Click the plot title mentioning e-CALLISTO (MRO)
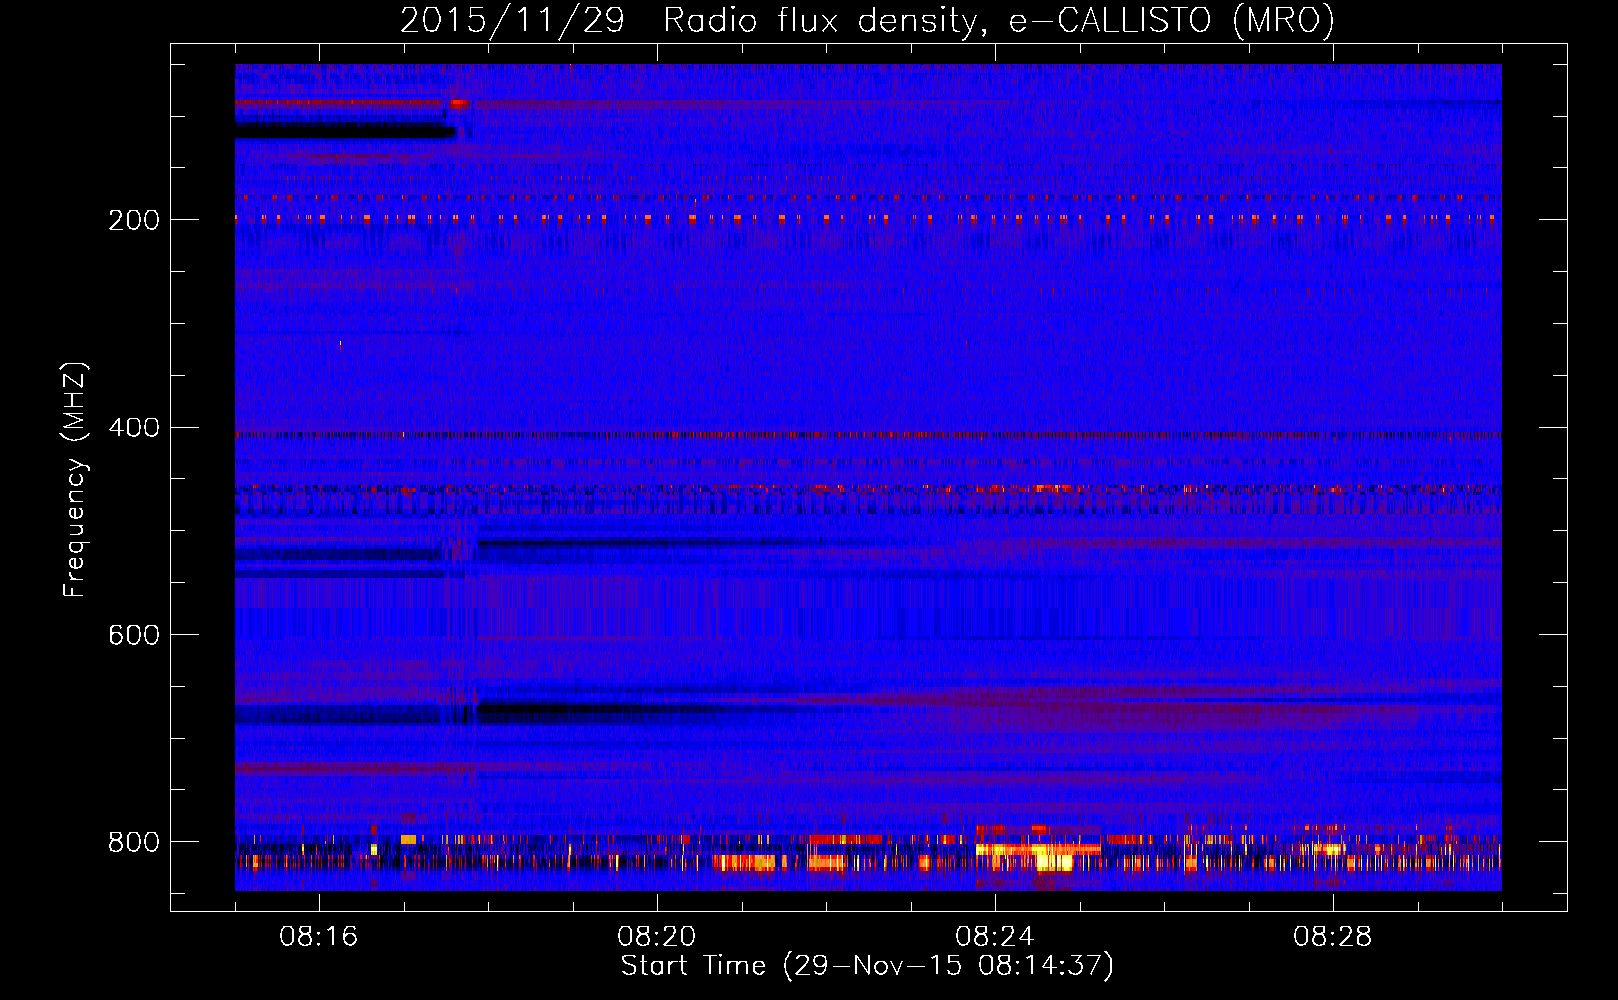Viewport: 1618px width, 1000px height. [x=867, y=20]
